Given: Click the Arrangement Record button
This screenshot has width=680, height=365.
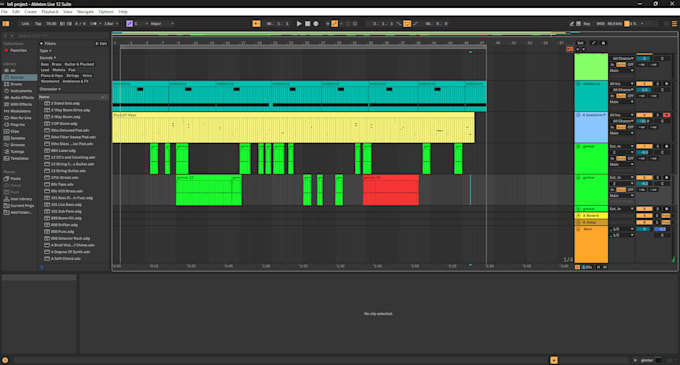Looking at the screenshot, I should pos(316,24).
